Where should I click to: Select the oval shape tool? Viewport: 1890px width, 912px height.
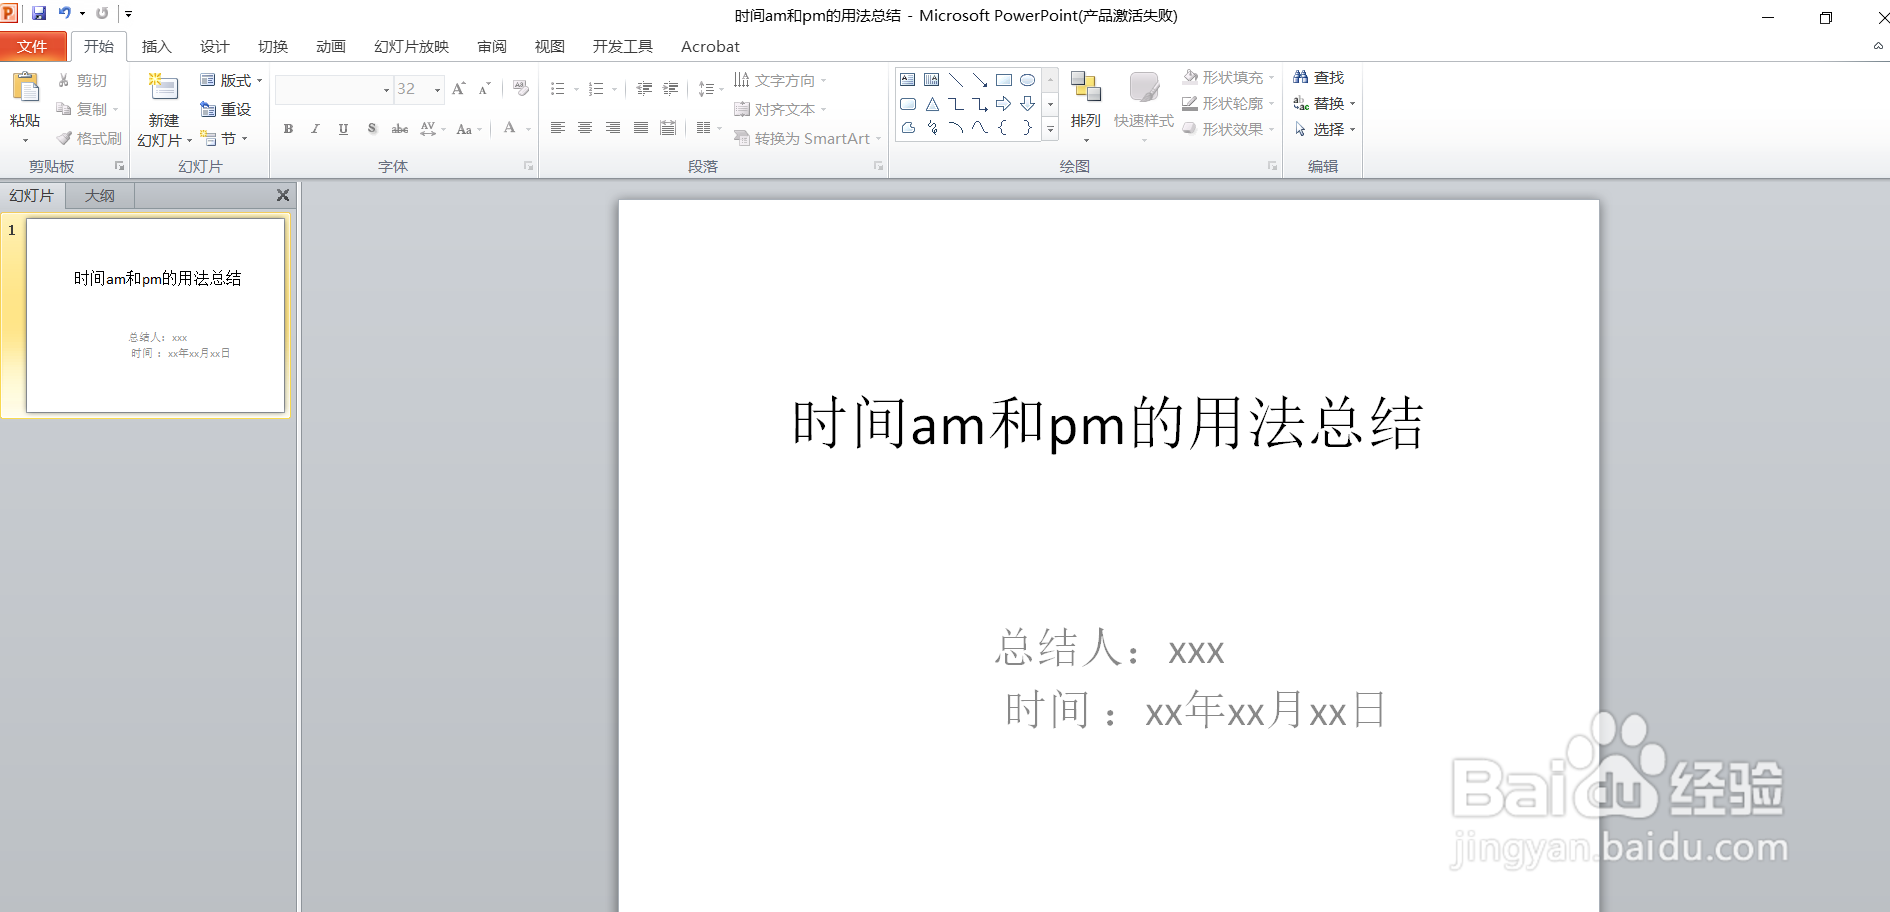point(1028,80)
